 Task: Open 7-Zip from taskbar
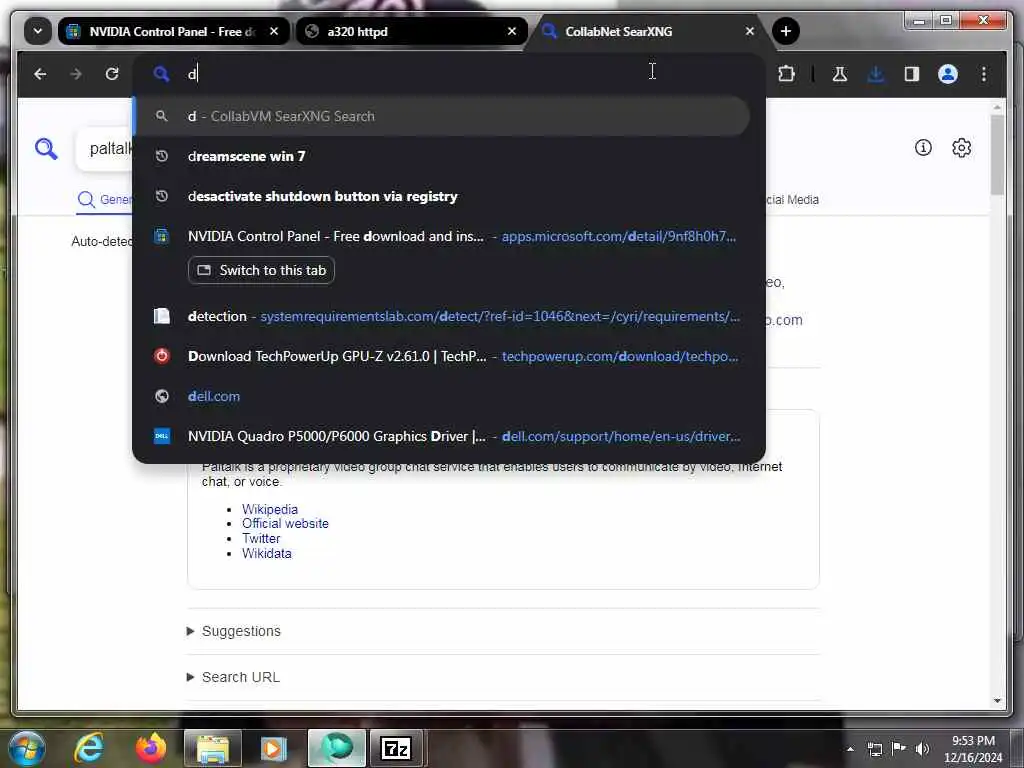[x=396, y=748]
